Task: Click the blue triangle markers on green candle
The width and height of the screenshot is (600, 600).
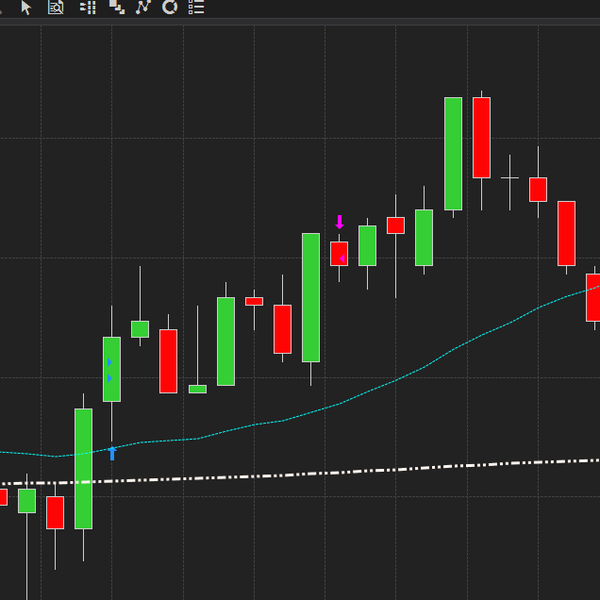Action: [109, 370]
